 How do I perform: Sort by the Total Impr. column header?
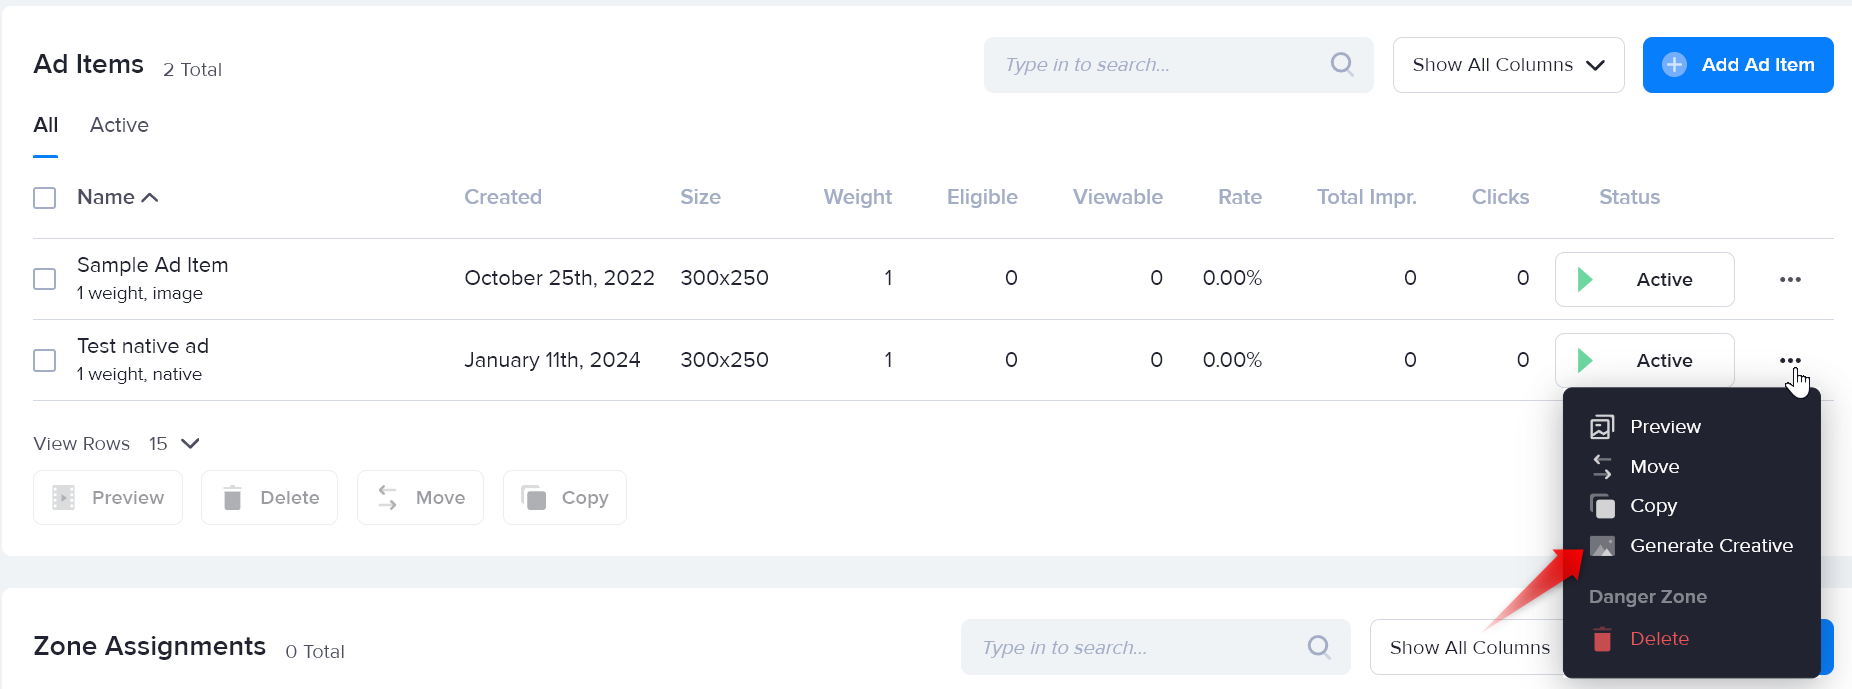coord(1367,197)
